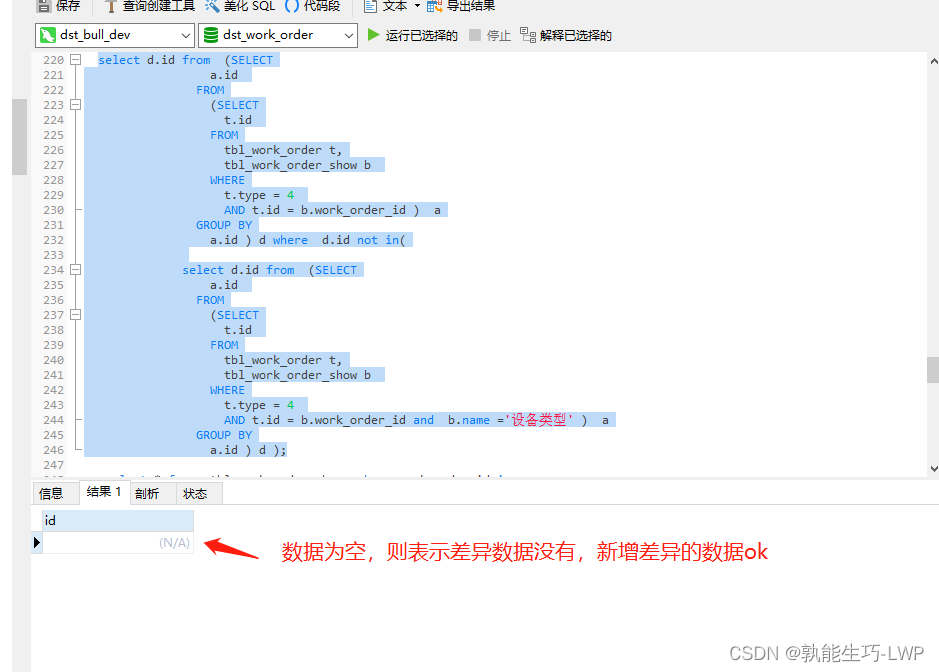Click 'tbl_work_order t,' on line 240
Image resolution: width=939 pixels, height=672 pixels.
[283, 360]
